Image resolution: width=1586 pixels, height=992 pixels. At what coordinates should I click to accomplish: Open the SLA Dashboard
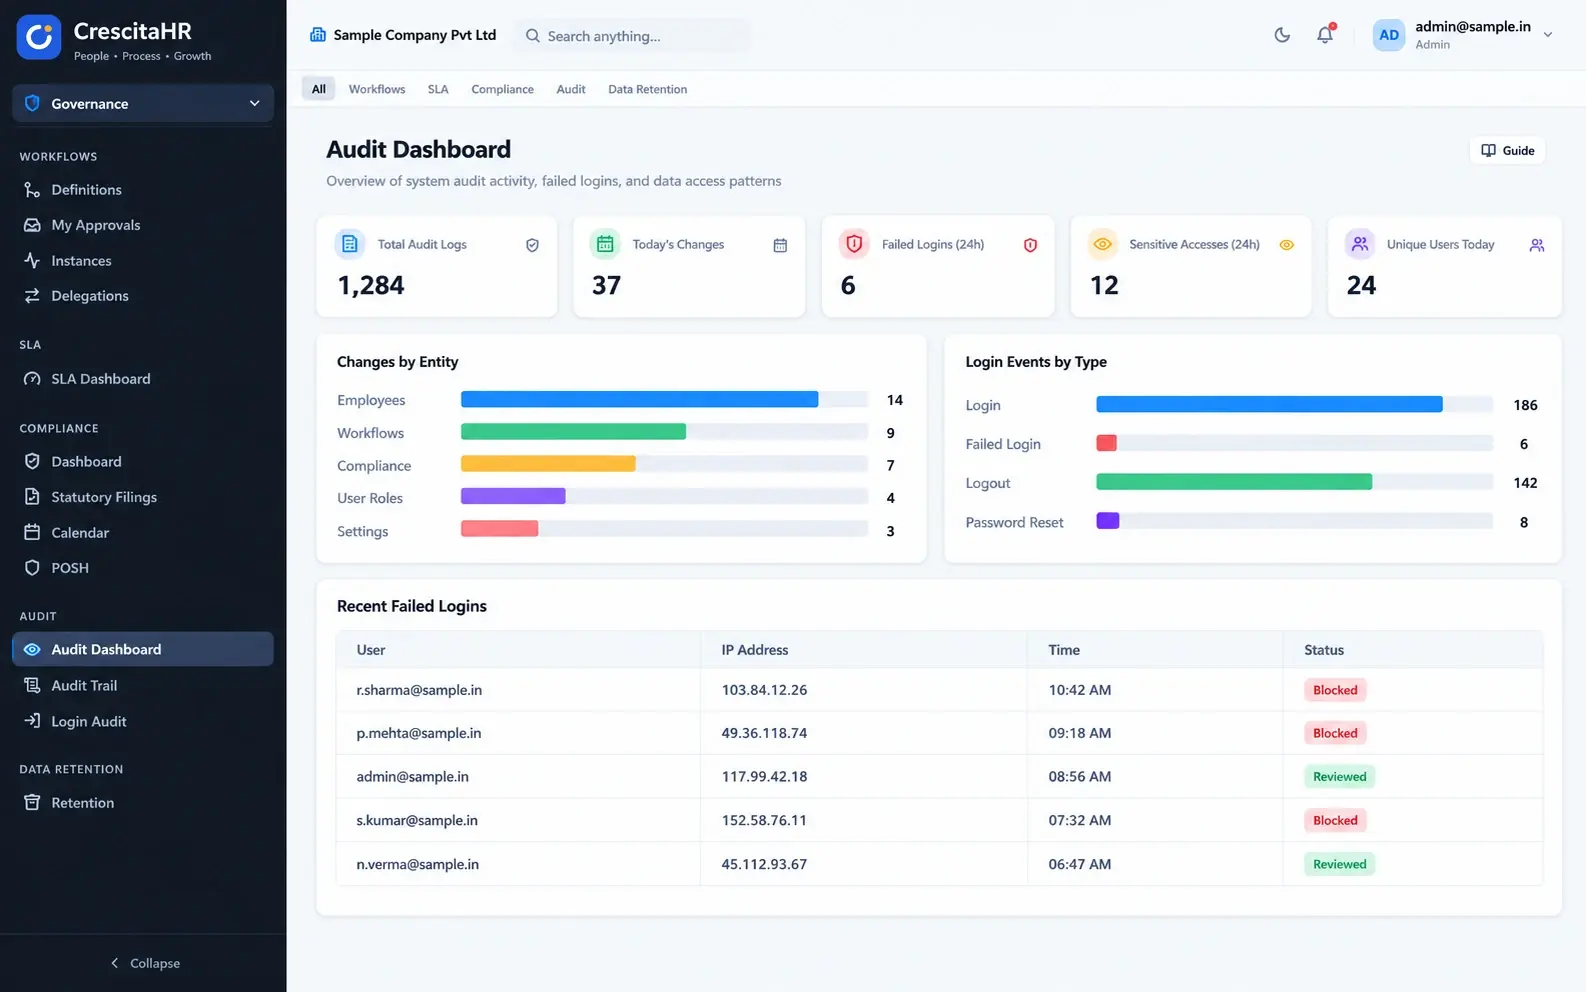[x=143, y=378]
